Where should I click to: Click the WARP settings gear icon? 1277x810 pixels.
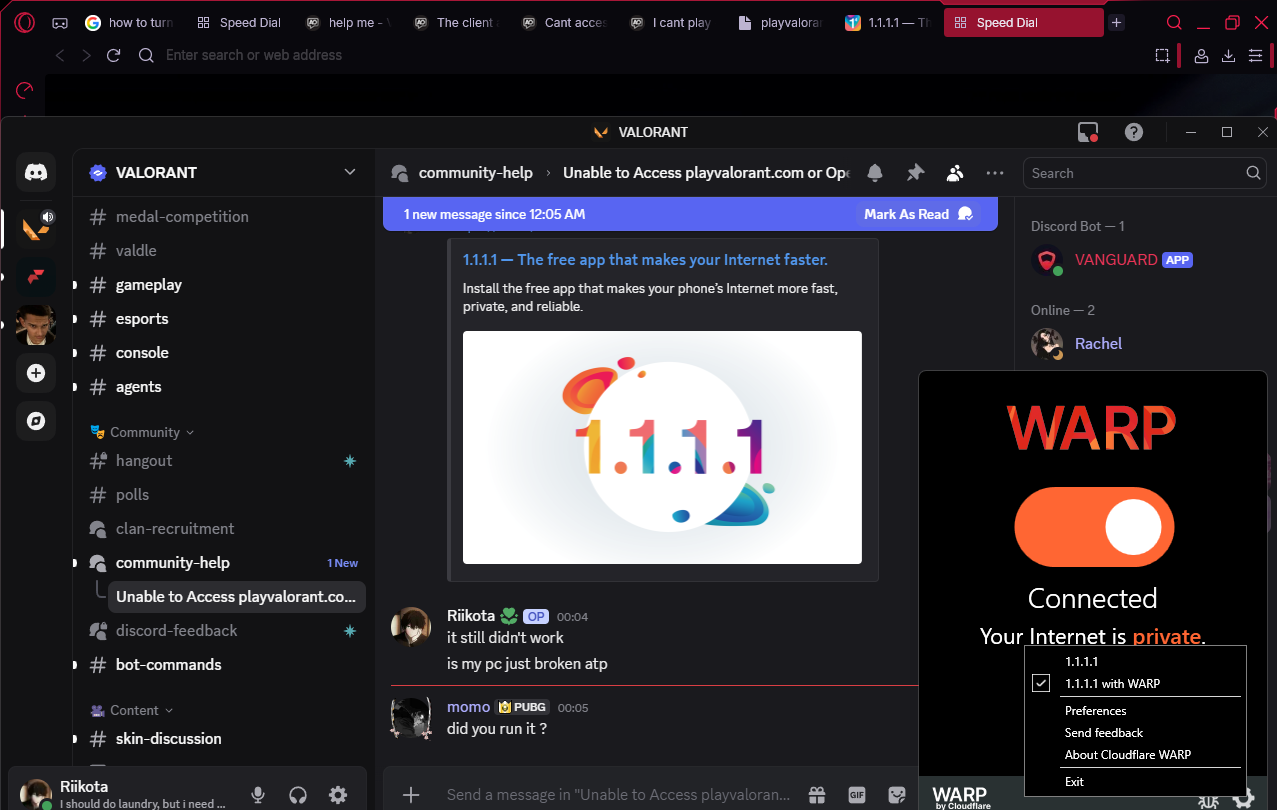[1243, 798]
